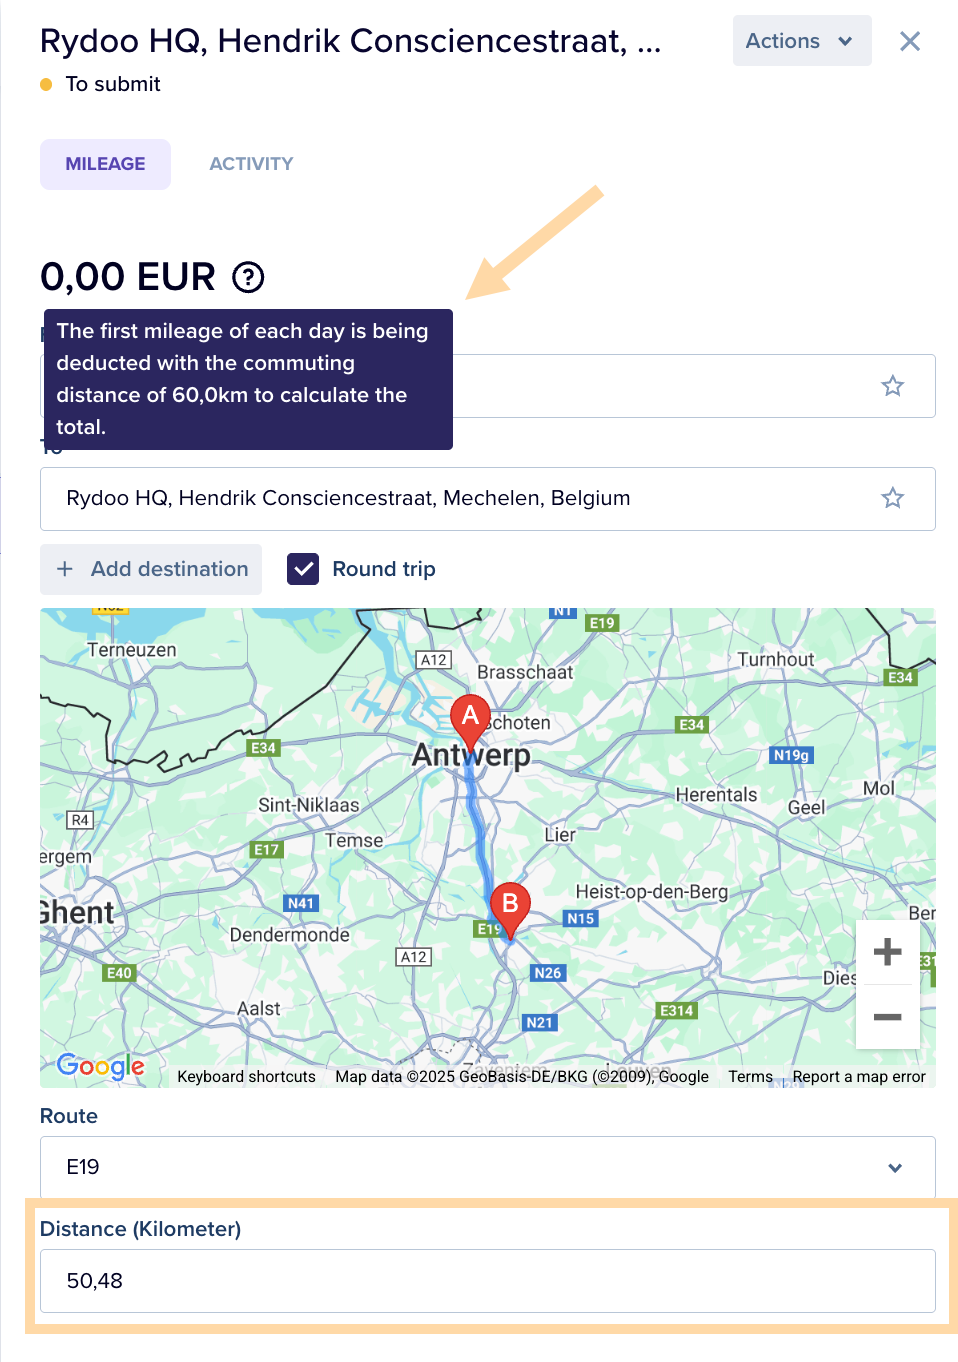Viewport: 958px width, 1362px height.
Task: Click the Add destination button
Action: pos(151,569)
